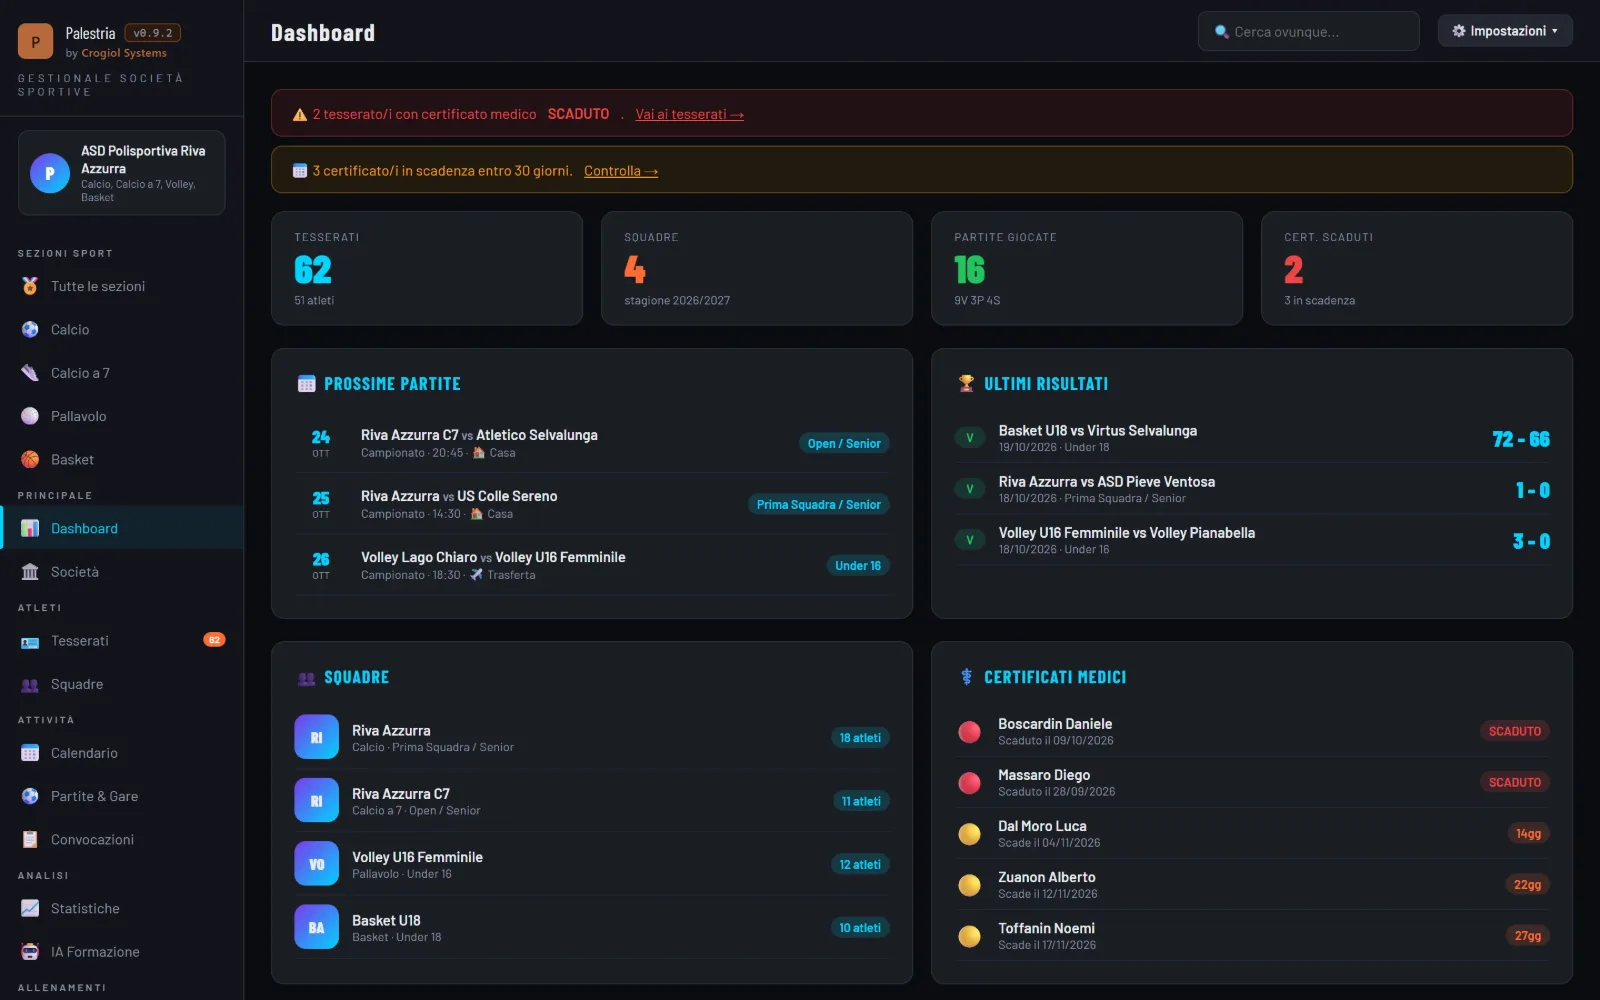Select Riva Azzurra C7 vs Atletico Selvalunga match
This screenshot has height=1000, width=1600.
[x=592, y=443]
